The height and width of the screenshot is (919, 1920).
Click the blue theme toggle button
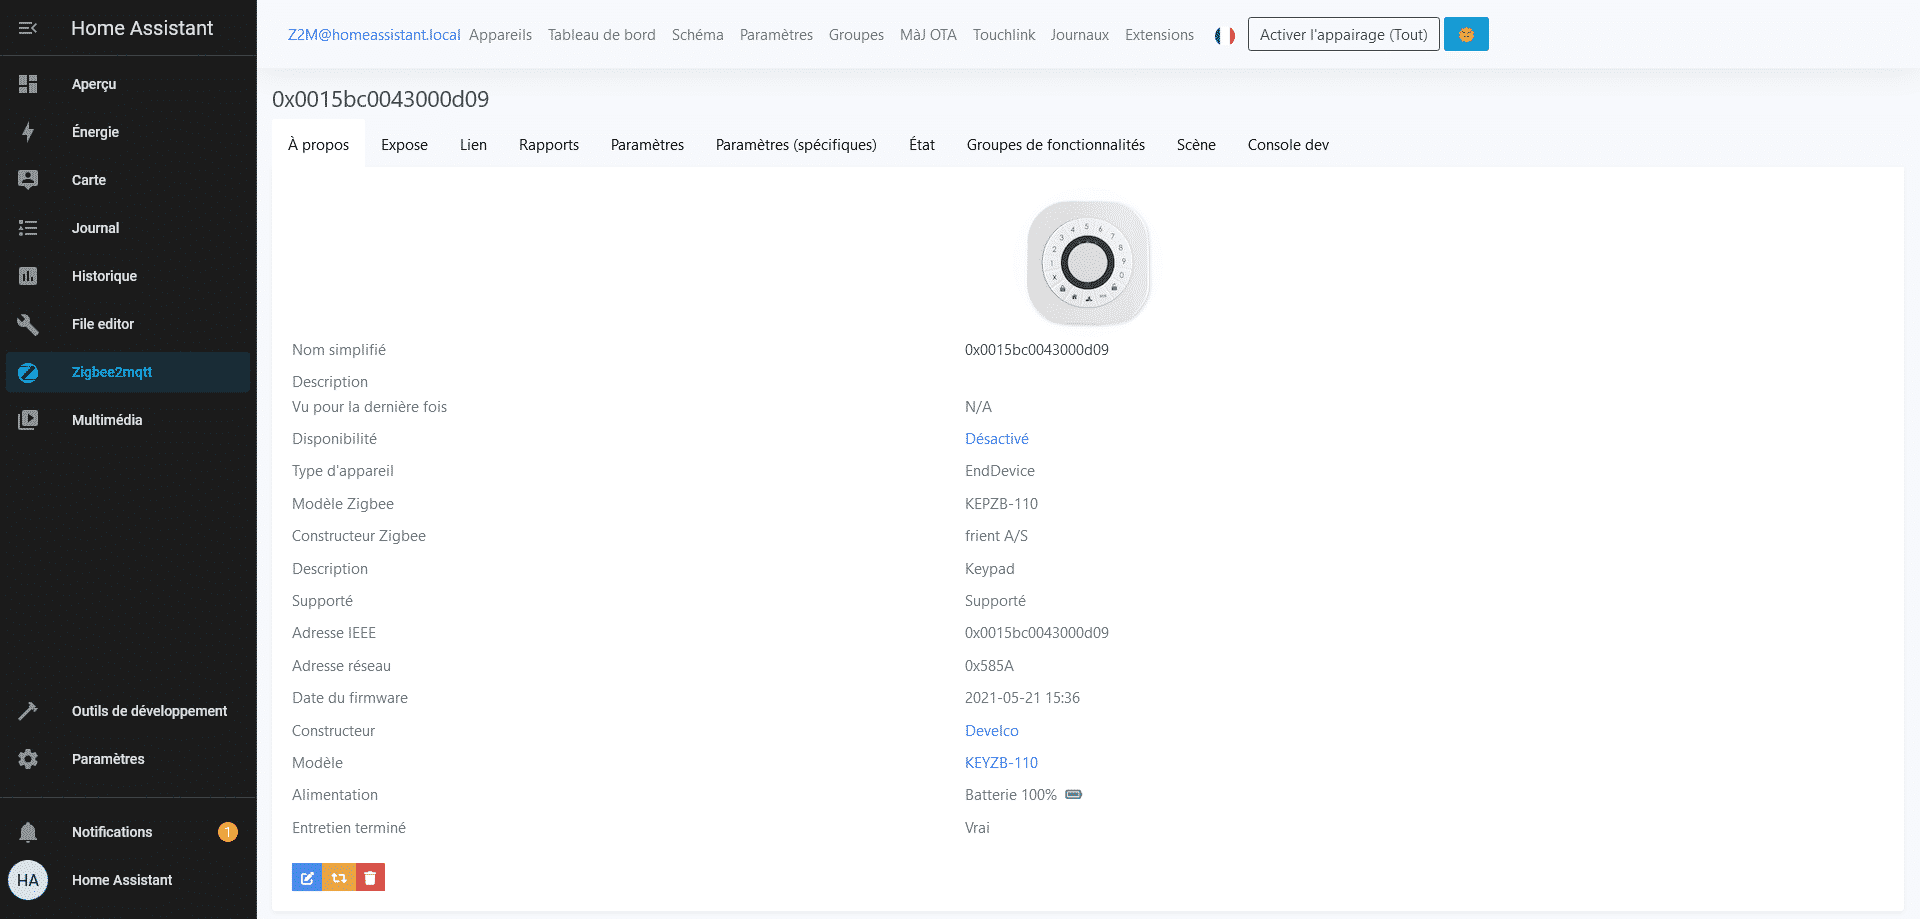(x=1466, y=34)
